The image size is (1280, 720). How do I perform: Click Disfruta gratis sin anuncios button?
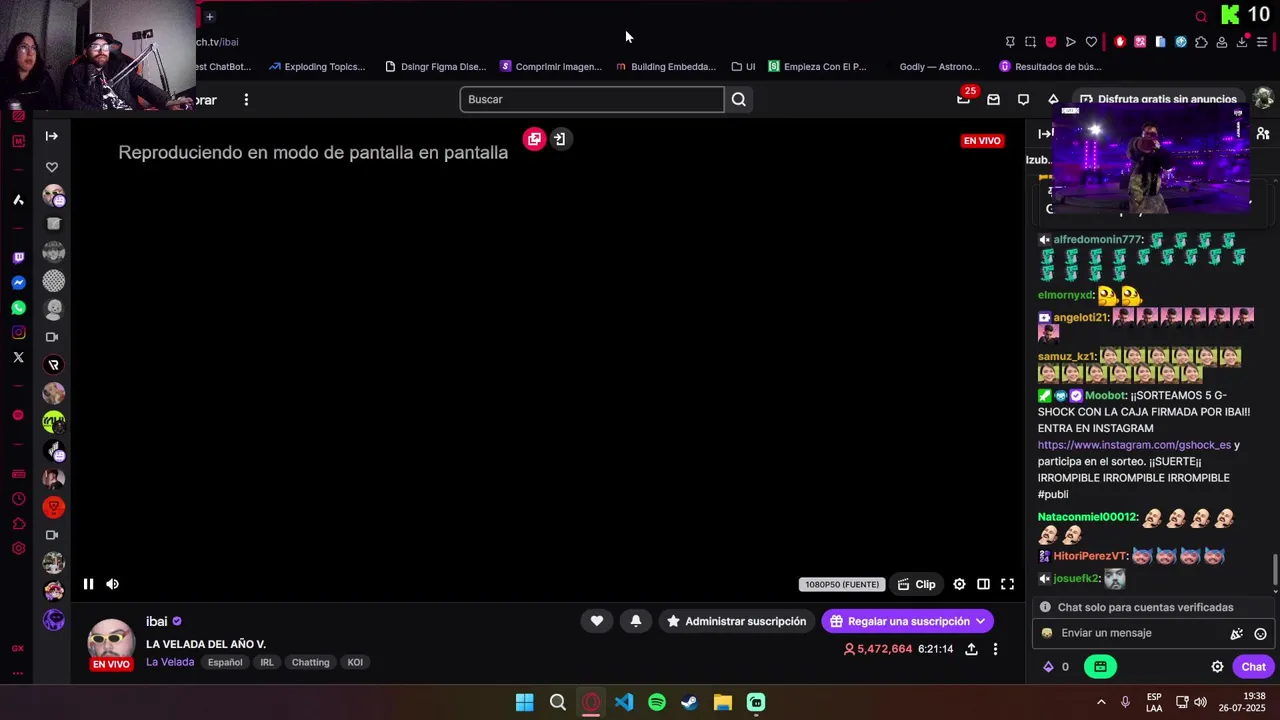click(1158, 99)
